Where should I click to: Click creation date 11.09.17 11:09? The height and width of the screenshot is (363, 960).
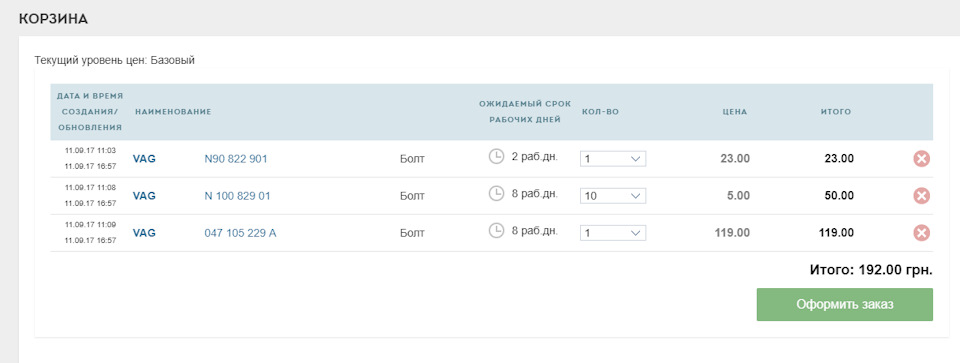(x=90, y=225)
